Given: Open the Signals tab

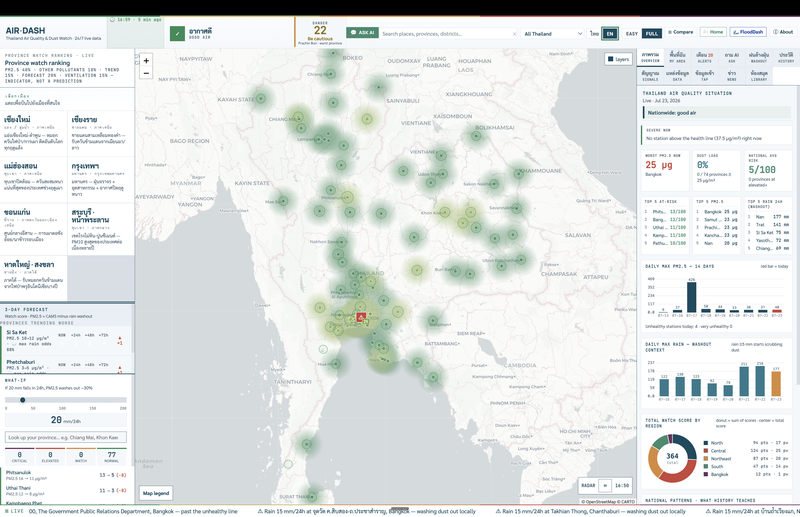Looking at the screenshot, I should (x=650, y=76).
